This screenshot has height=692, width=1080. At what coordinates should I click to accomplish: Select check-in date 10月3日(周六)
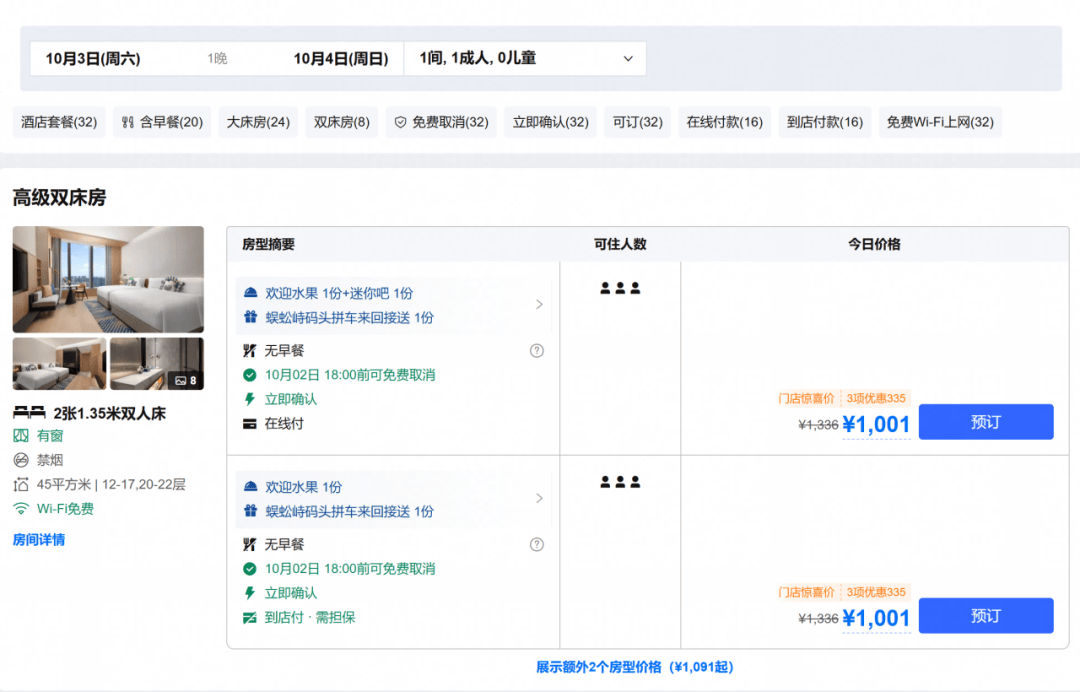(x=93, y=59)
